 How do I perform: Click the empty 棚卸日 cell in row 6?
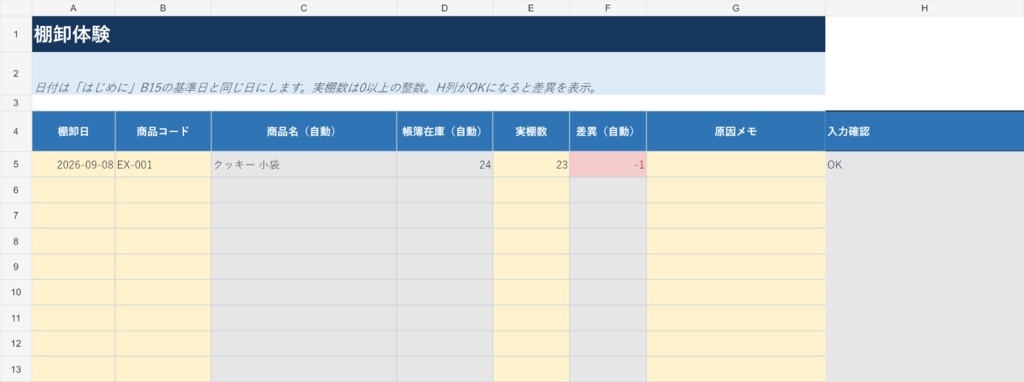coord(73,190)
